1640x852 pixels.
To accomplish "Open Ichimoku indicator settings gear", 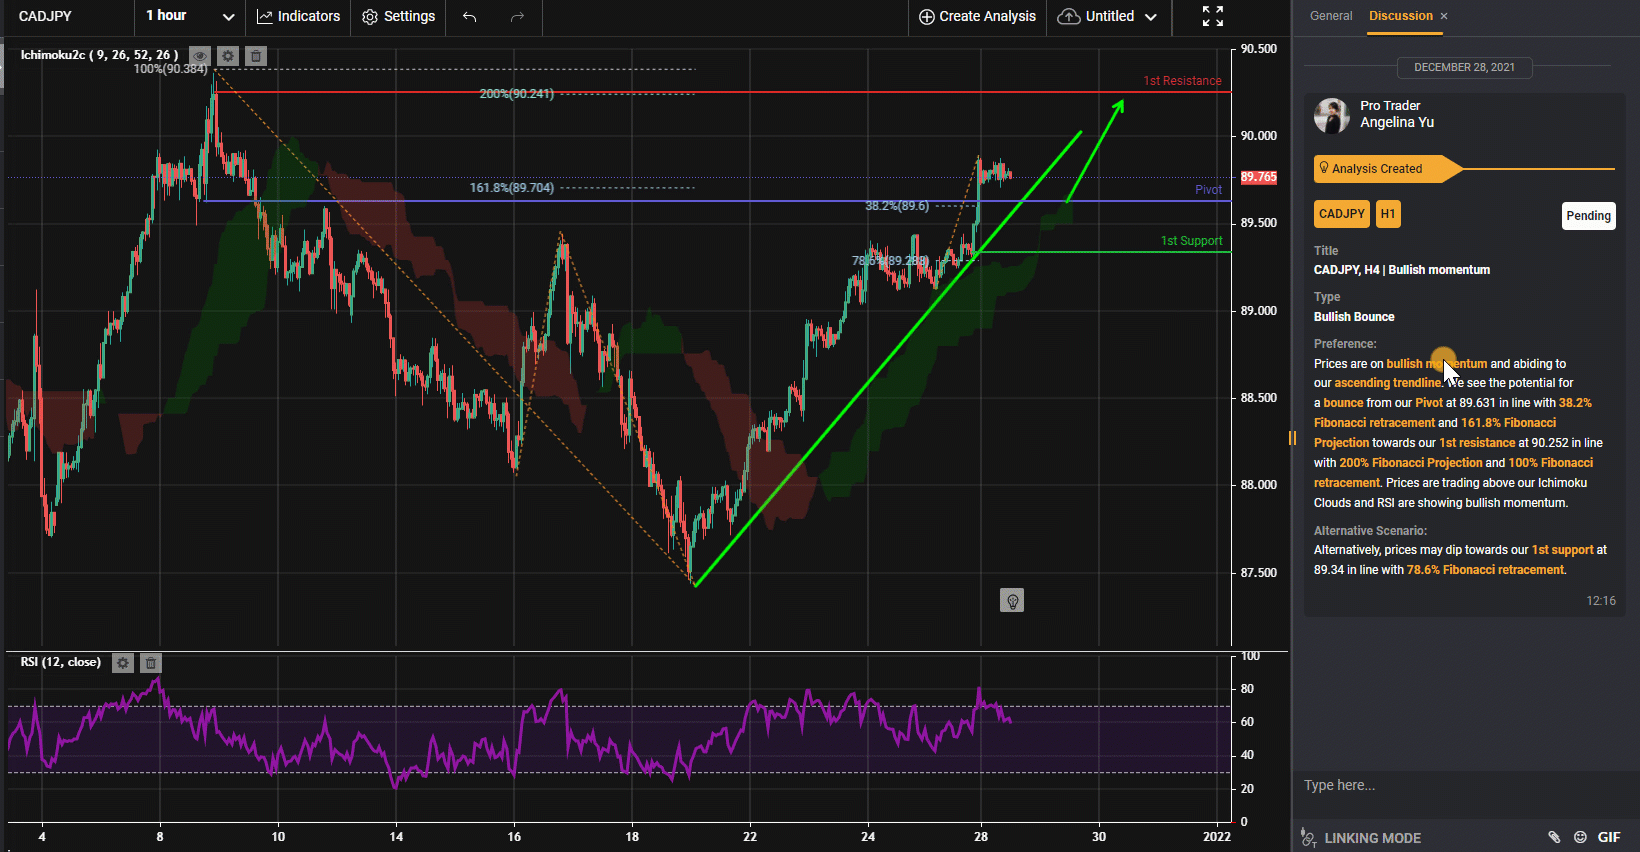I will (x=228, y=56).
